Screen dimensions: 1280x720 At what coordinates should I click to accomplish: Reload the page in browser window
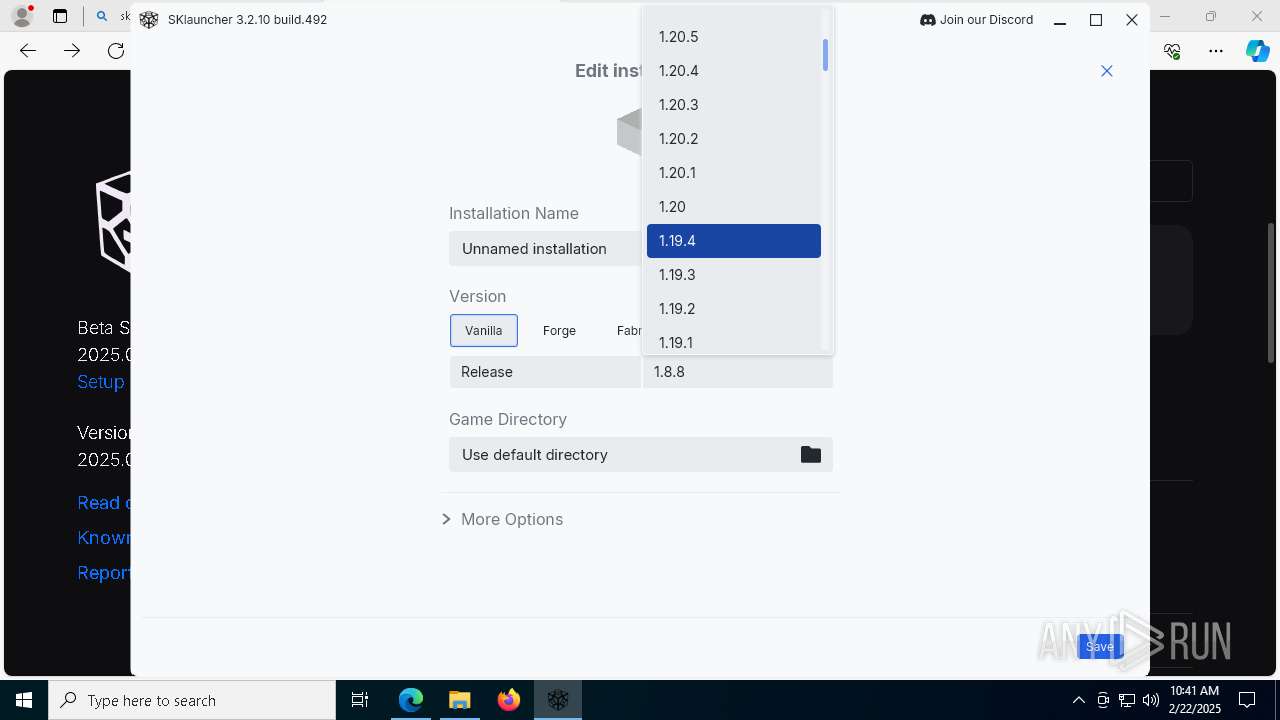coord(116,51)
